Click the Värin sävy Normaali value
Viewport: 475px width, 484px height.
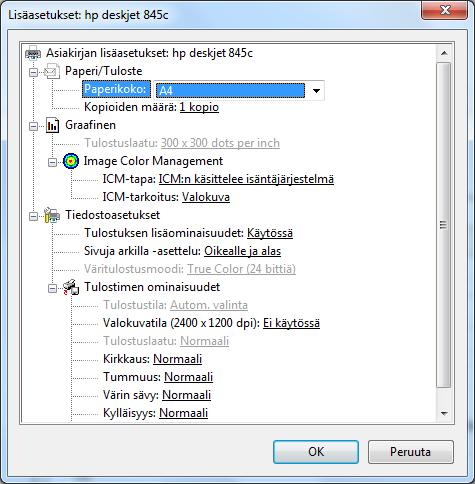(x=186, y=395)
